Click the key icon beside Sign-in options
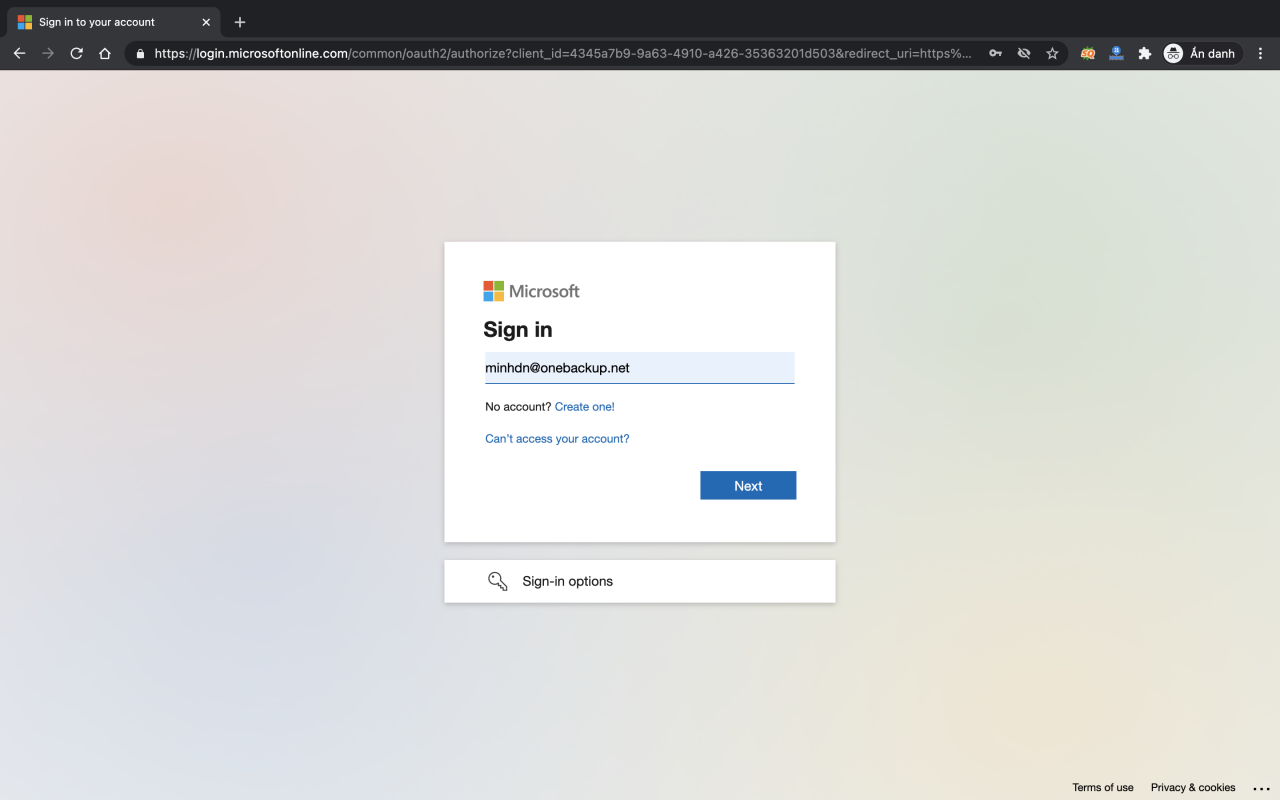Screen dimensions: 1280x800 [x=497, y=581]
